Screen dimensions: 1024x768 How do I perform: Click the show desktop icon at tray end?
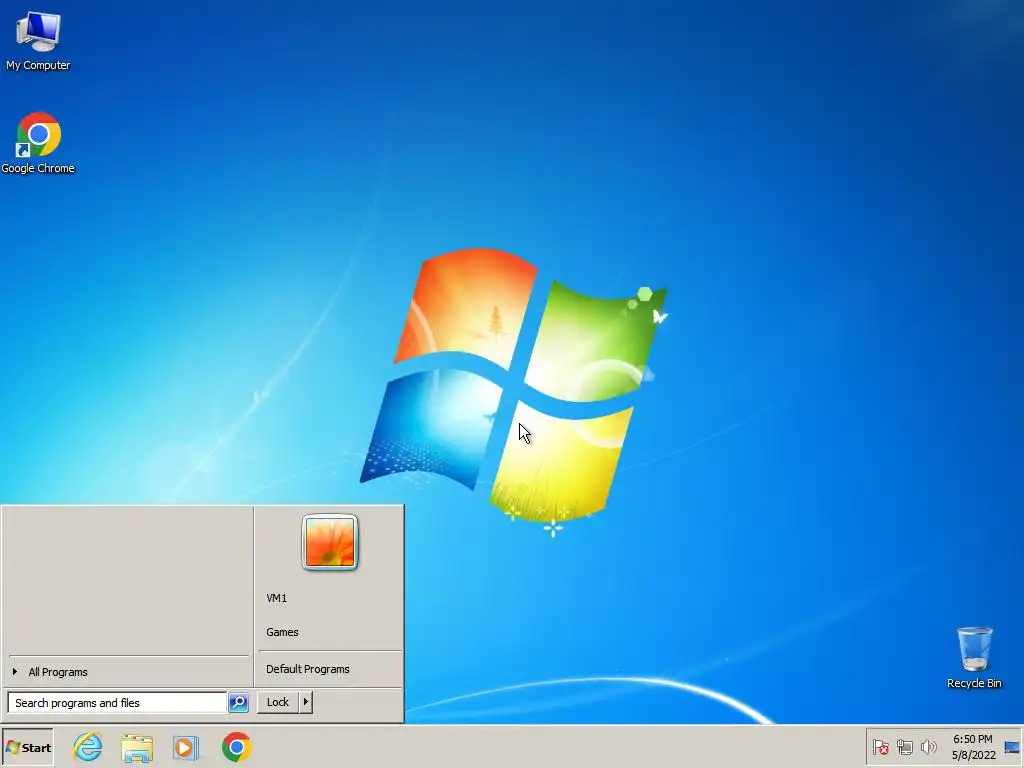coord(1012,747)
